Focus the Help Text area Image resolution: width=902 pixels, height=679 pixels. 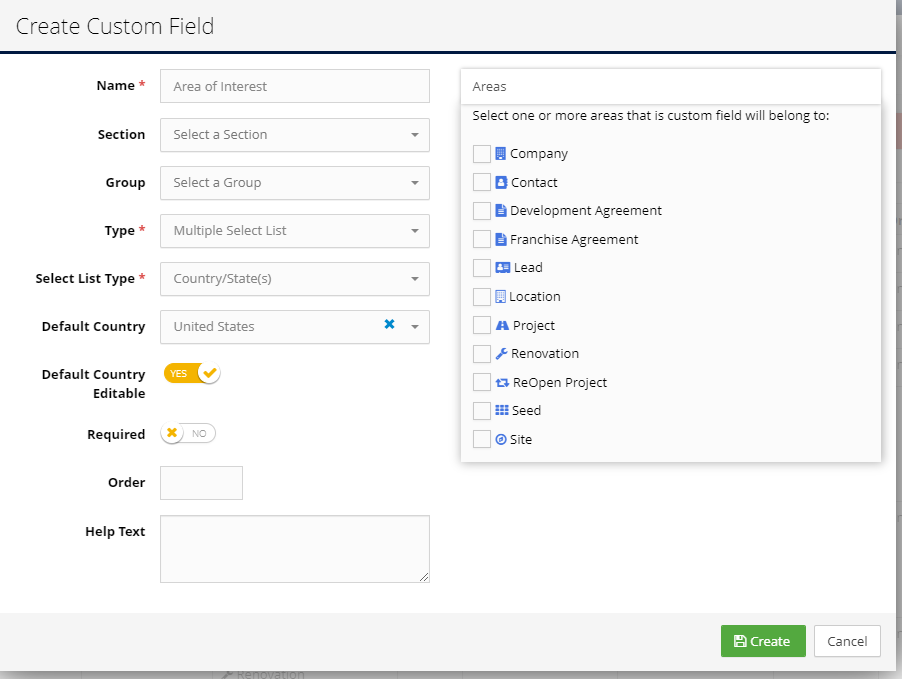tap(295, 549)
